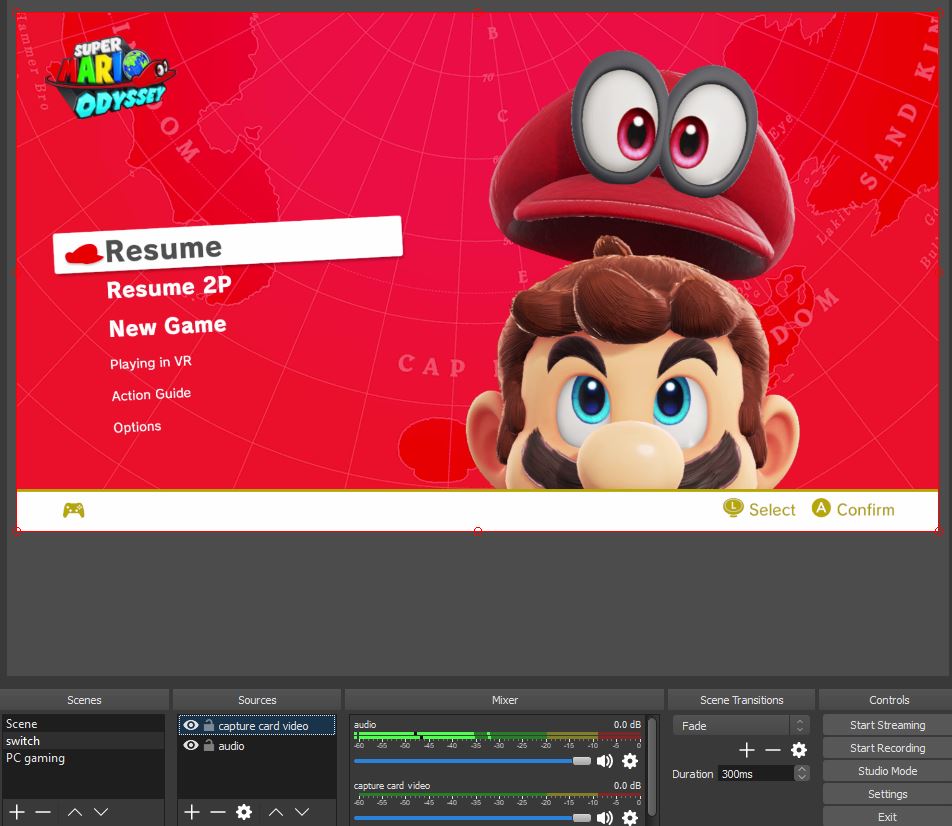This screenshot has height=826, width=952.
Task: Open source properties gear in Sources panel
Action: (243, 812)
